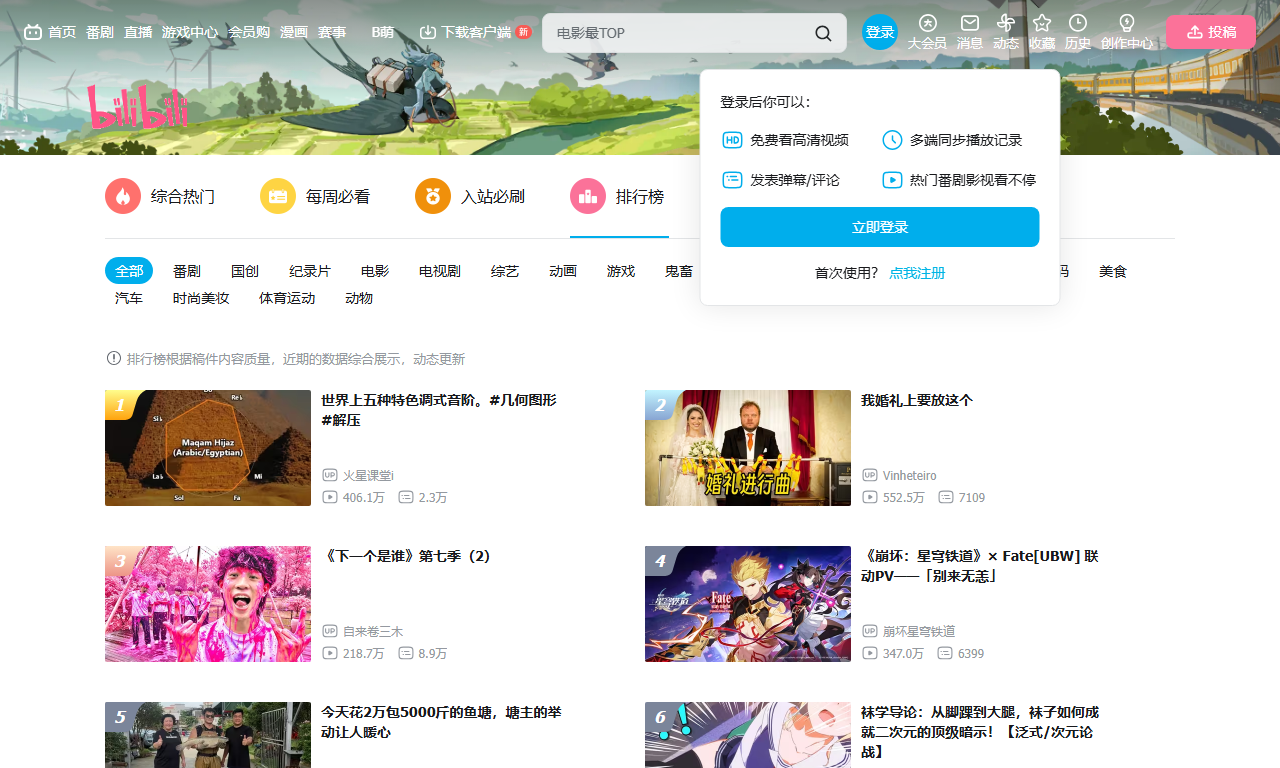
Task: Open rank 3 pink powder video thumbnail
Action: [x=208, y=604]
